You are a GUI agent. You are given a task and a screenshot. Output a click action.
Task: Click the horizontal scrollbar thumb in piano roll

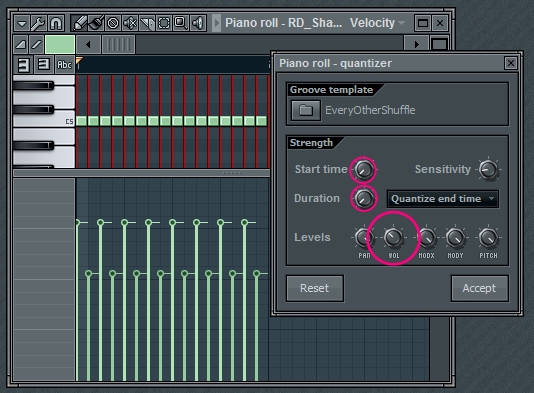[x=119, y=44]
